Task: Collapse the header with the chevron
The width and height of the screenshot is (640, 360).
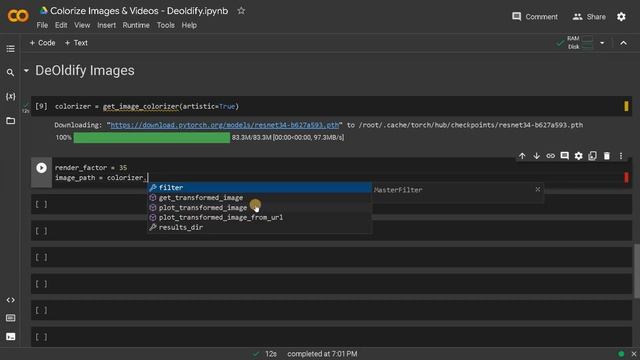Action: click(x=624, y=43)
